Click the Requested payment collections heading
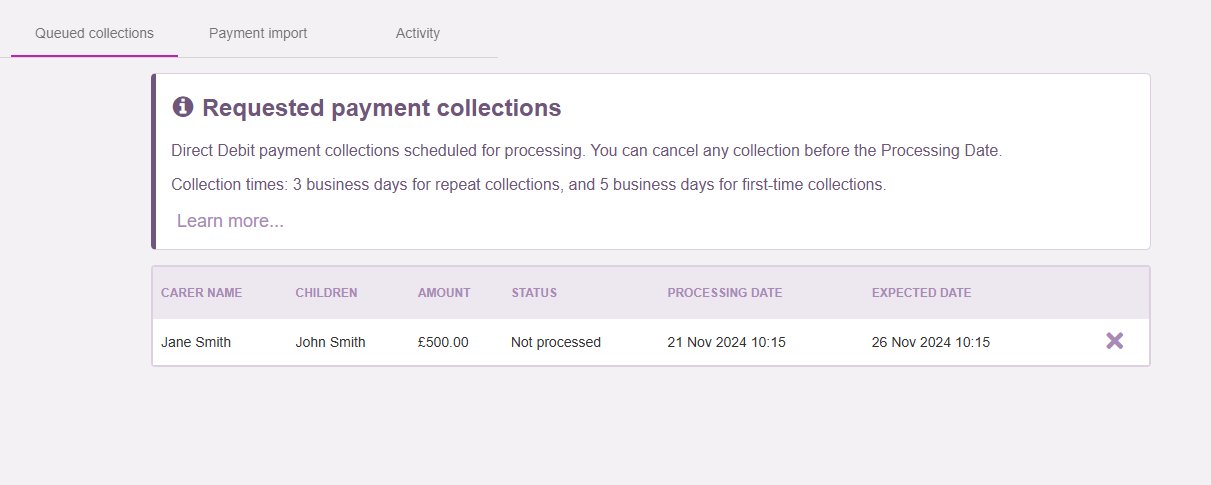The image size is (1211, 485). tap(382, 108)
